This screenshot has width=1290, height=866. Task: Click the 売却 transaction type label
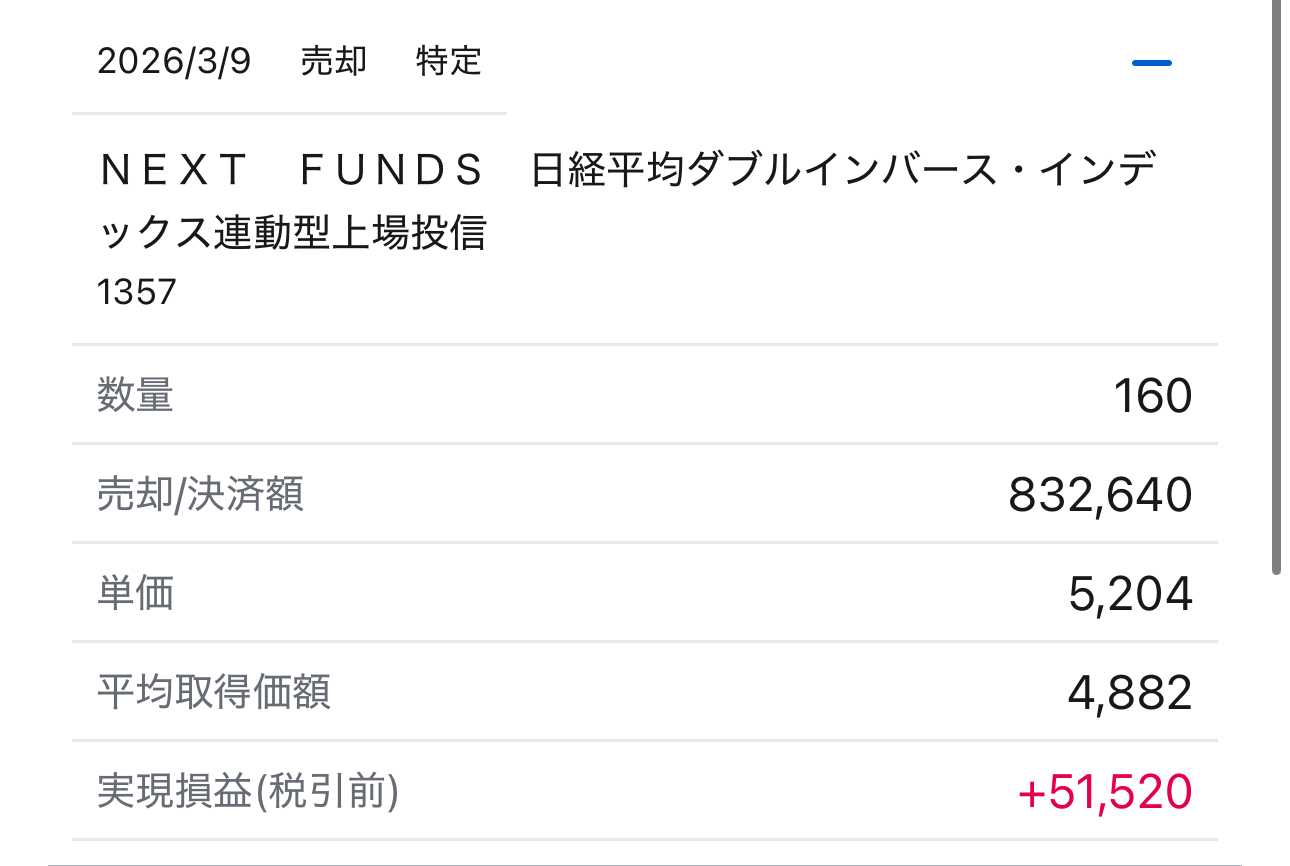pos(334,62)
